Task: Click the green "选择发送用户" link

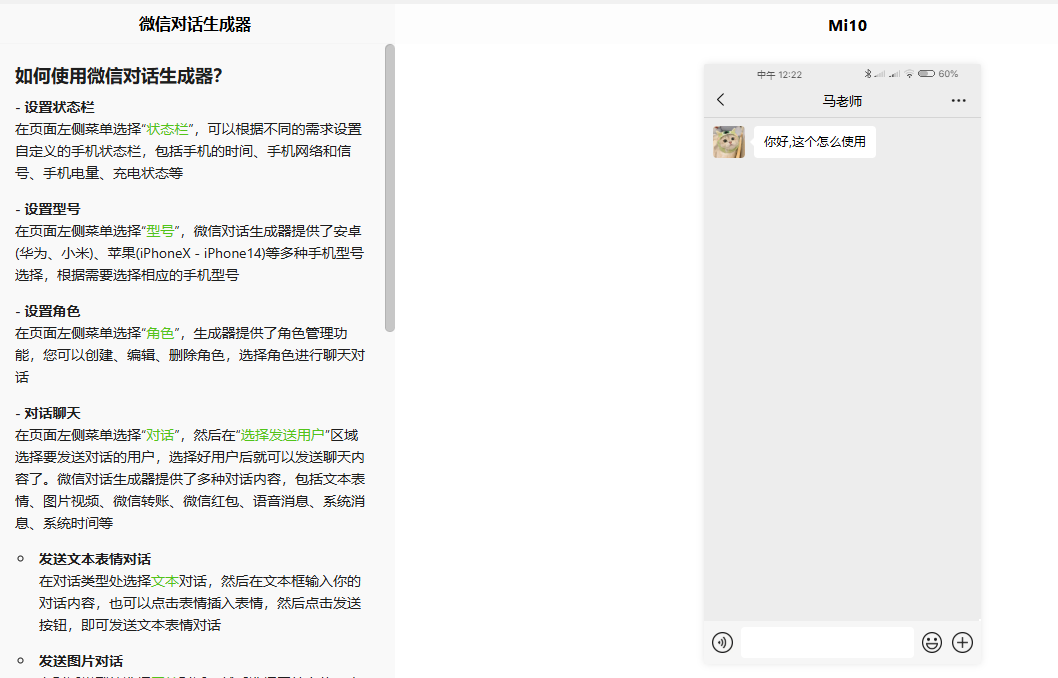Action: (x=282, y=434)
